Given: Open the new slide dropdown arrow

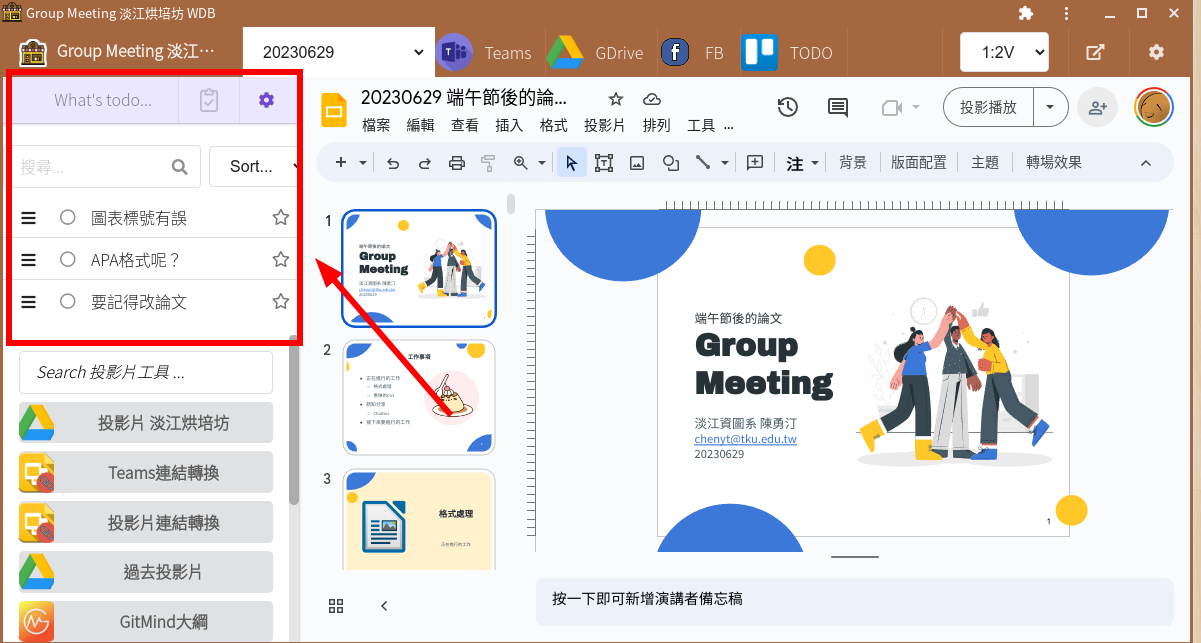Looking at the screenshot, I should pos(363,163).
